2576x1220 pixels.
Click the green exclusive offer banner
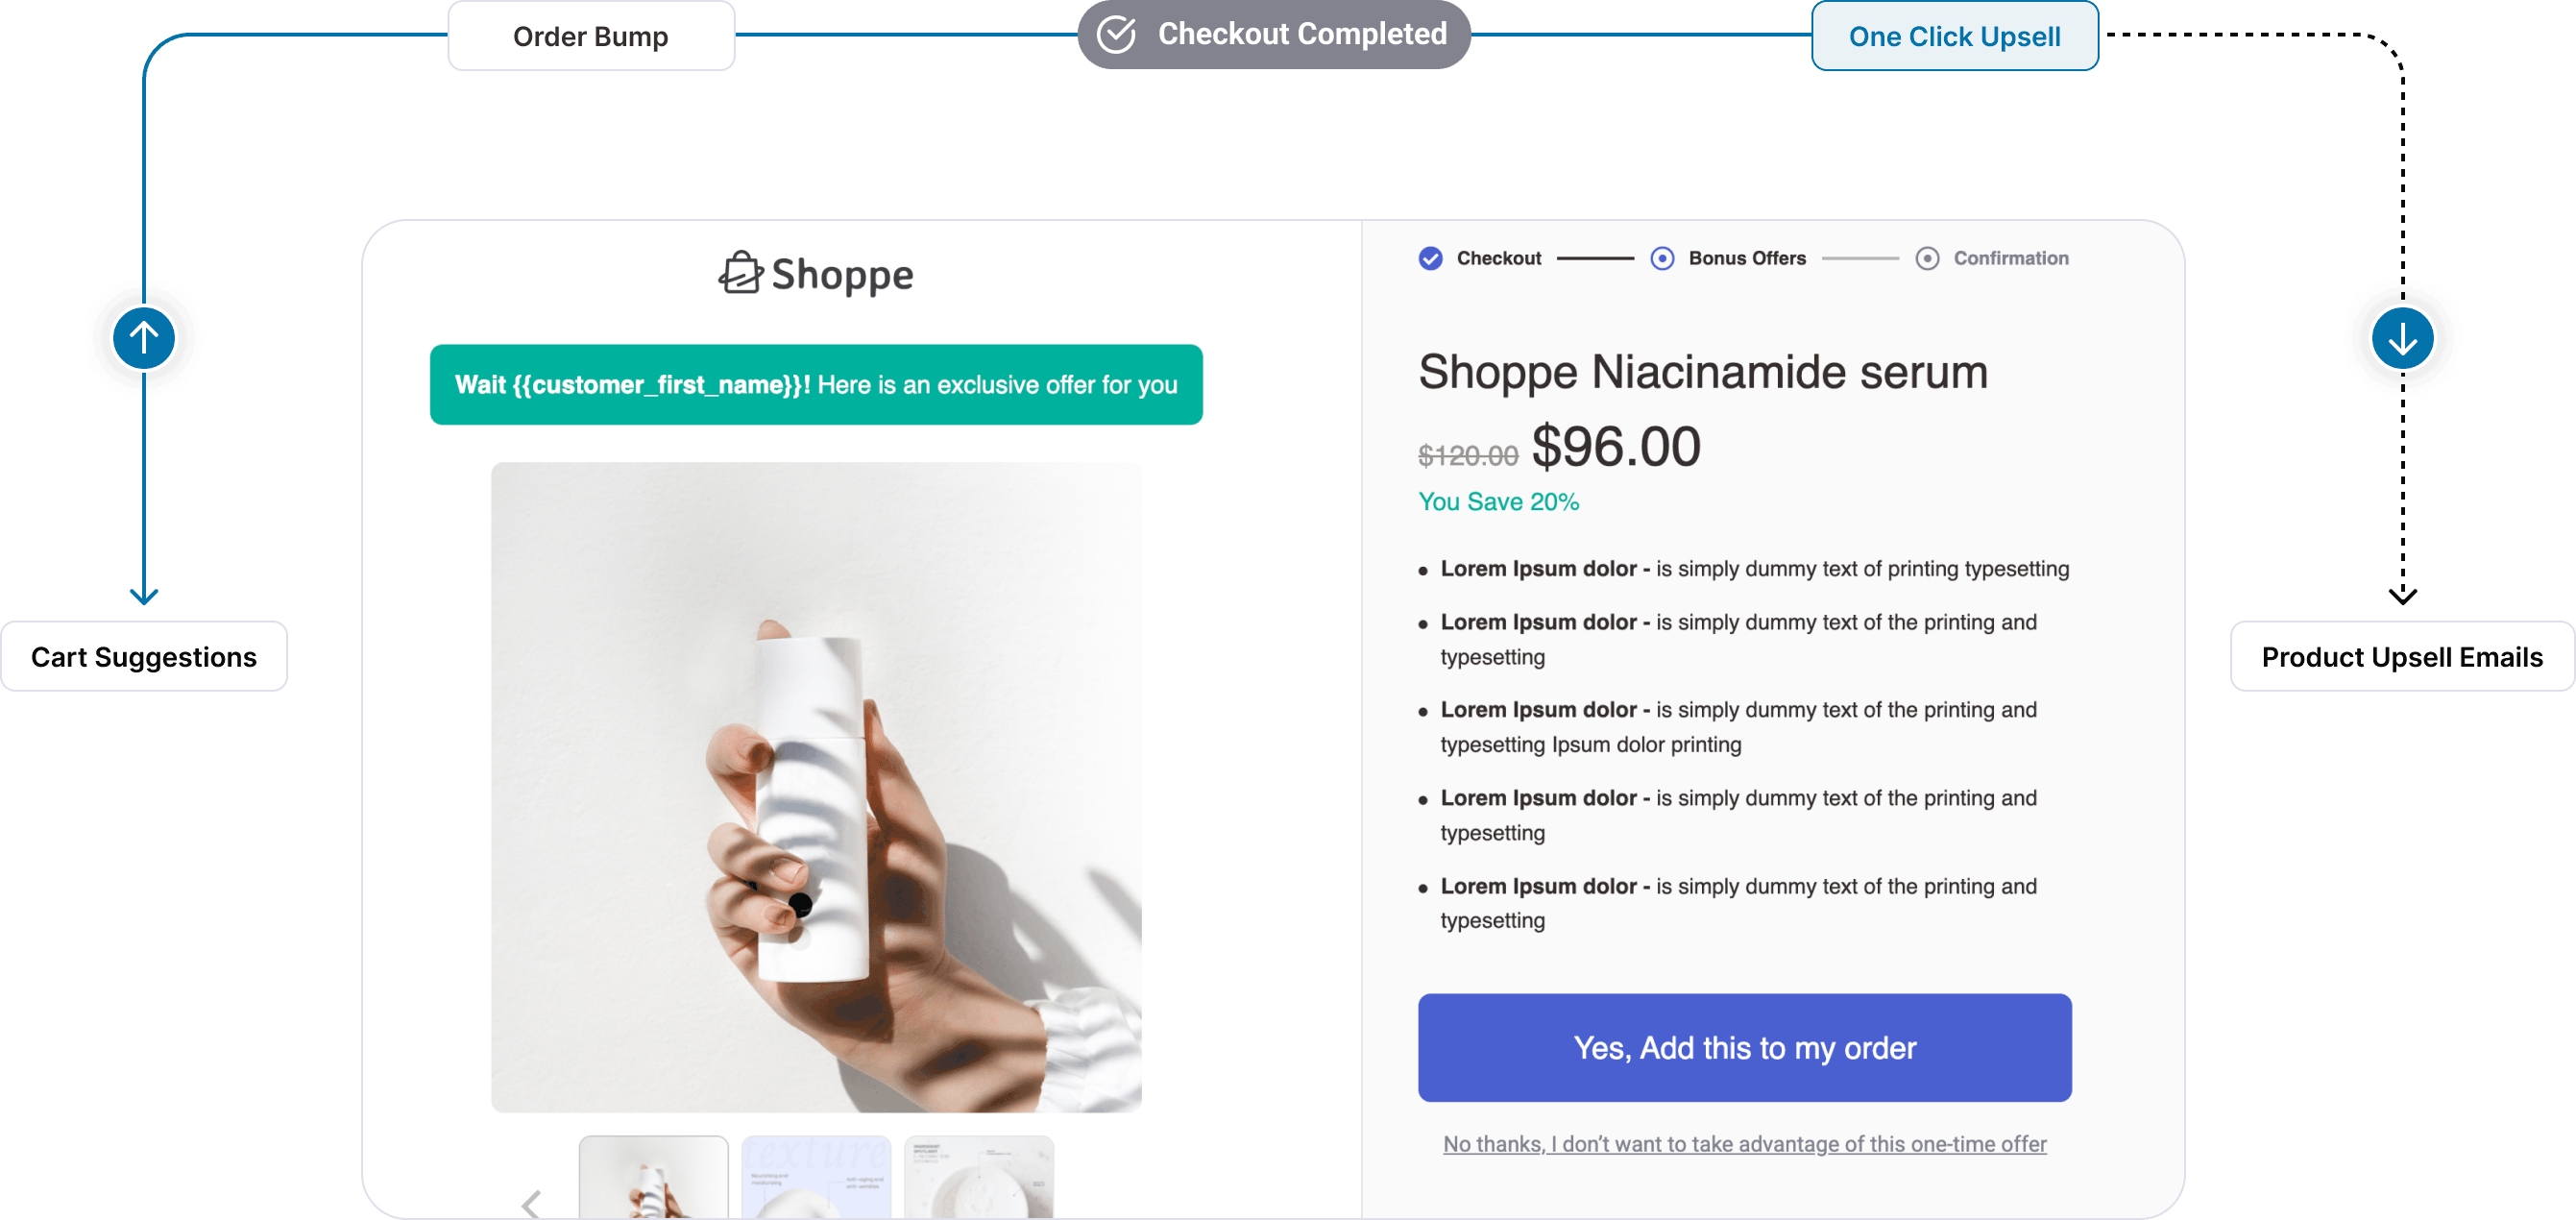tap(816, 384)
